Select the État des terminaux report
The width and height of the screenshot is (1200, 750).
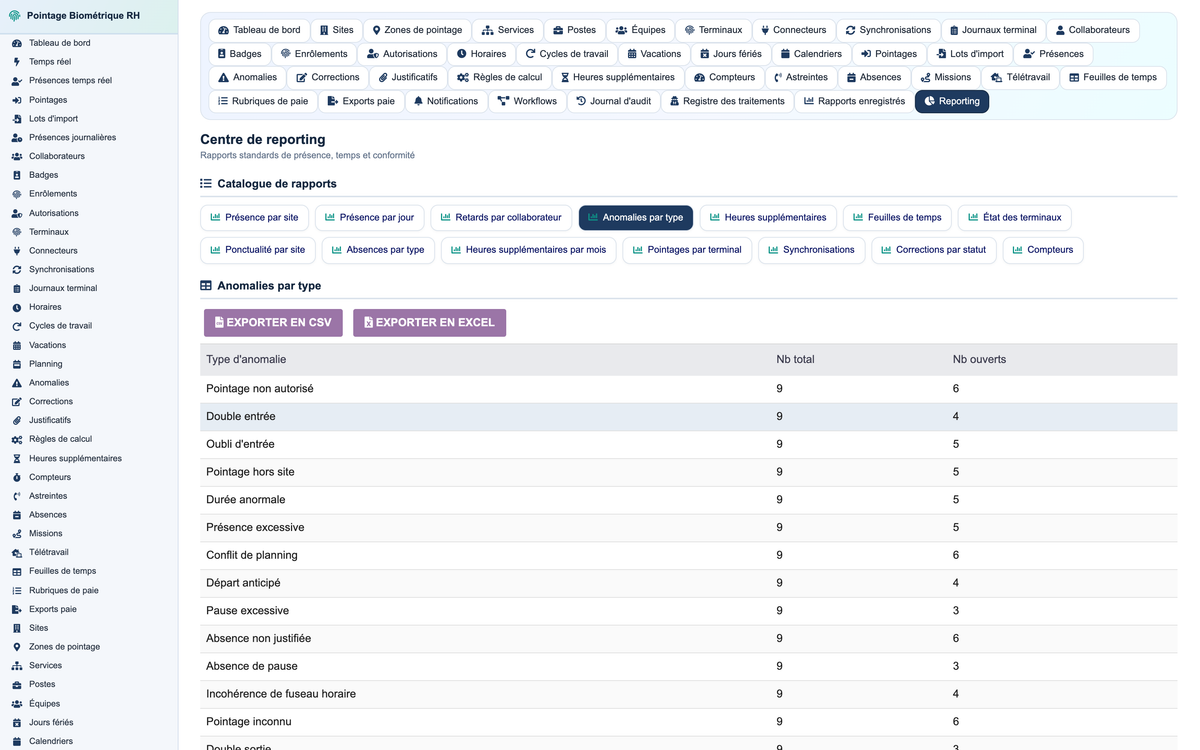(x=1014, y=217)
